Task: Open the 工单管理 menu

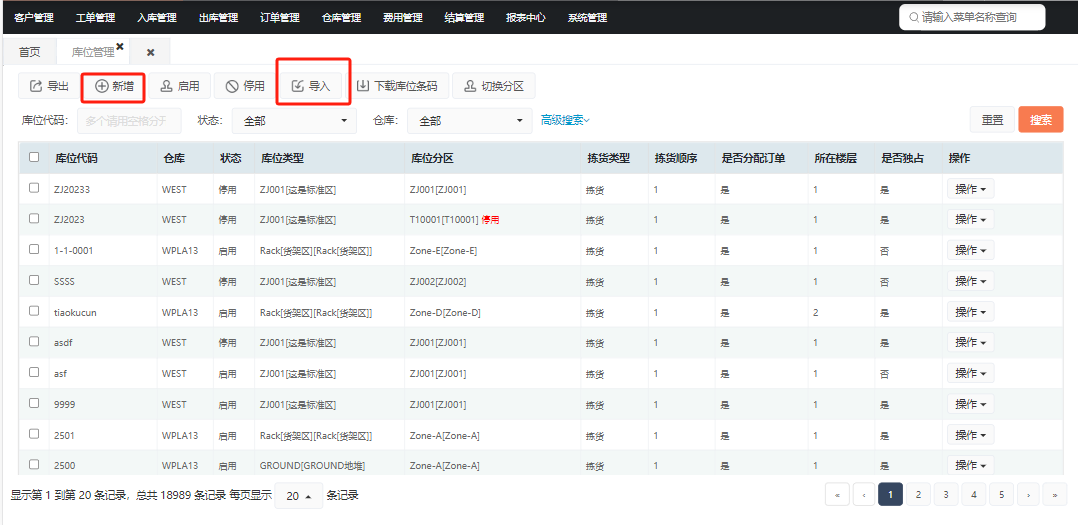Action: 96,18
